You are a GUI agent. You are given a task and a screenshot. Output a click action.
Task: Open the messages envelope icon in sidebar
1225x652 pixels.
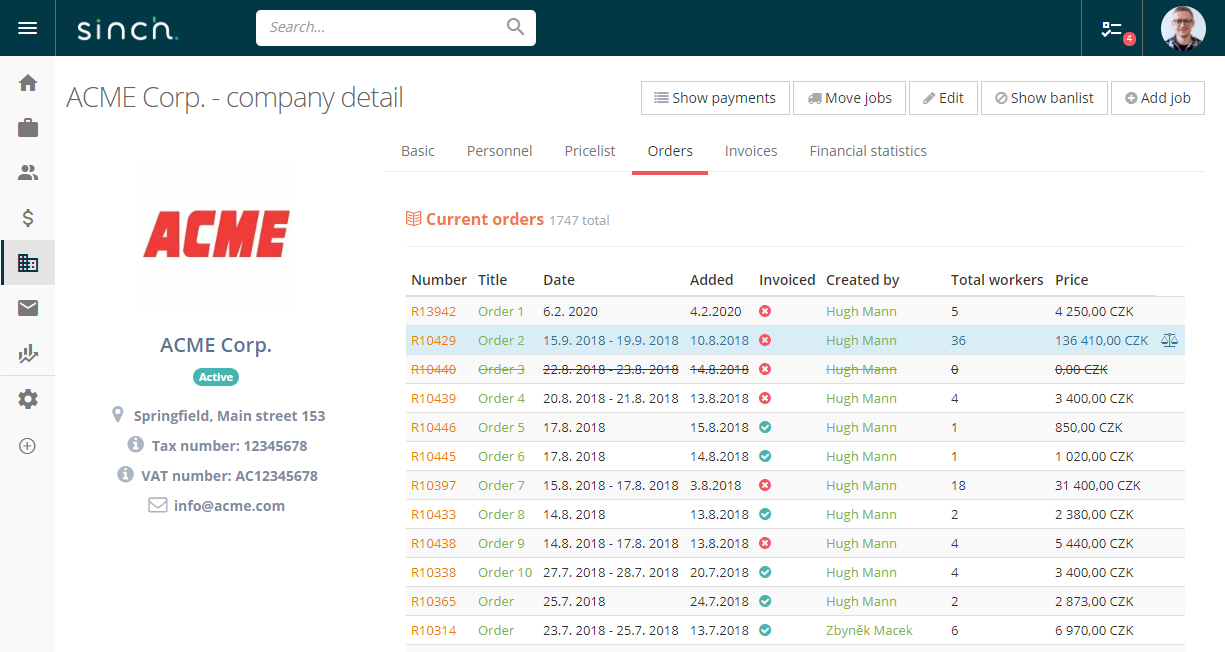click(28, 307)
